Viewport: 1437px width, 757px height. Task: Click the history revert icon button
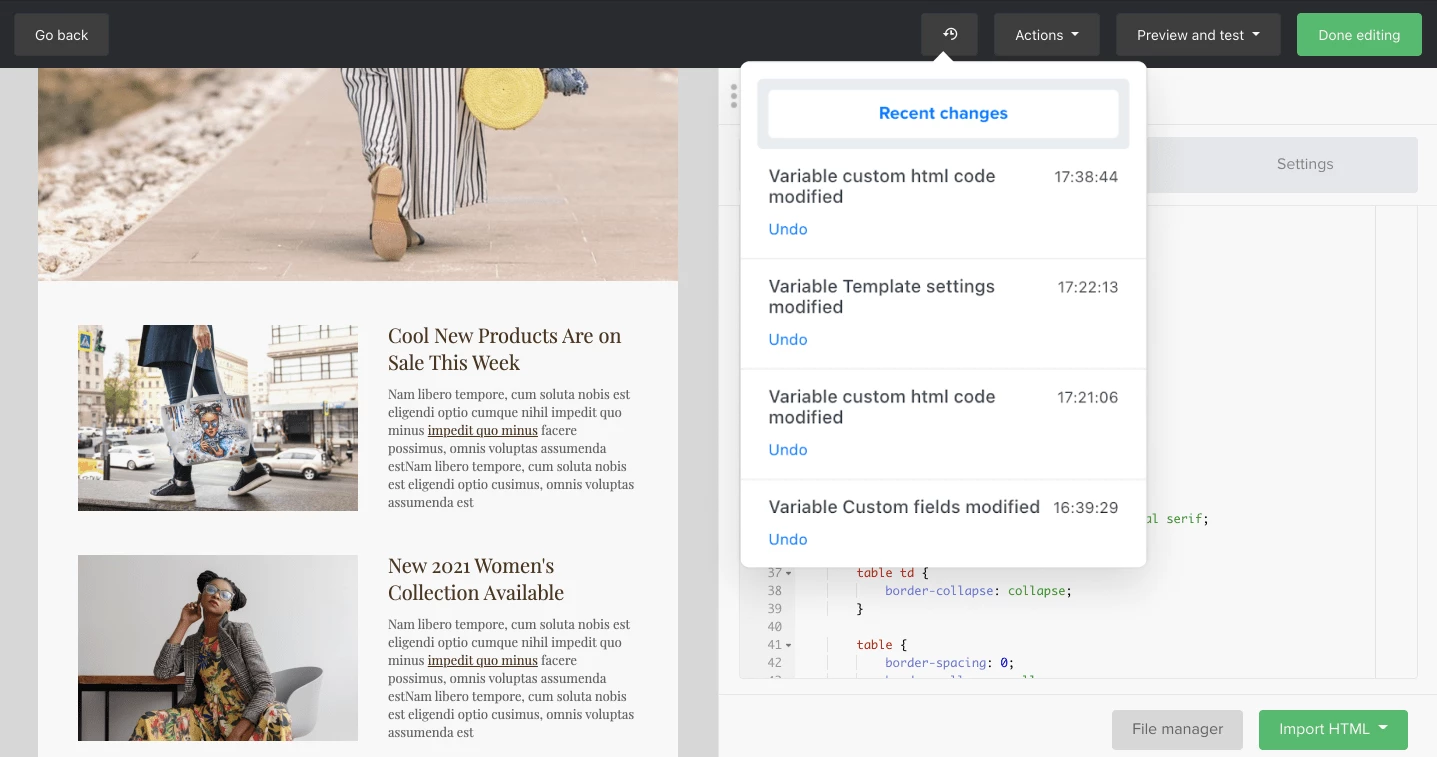tap(949, 35)
